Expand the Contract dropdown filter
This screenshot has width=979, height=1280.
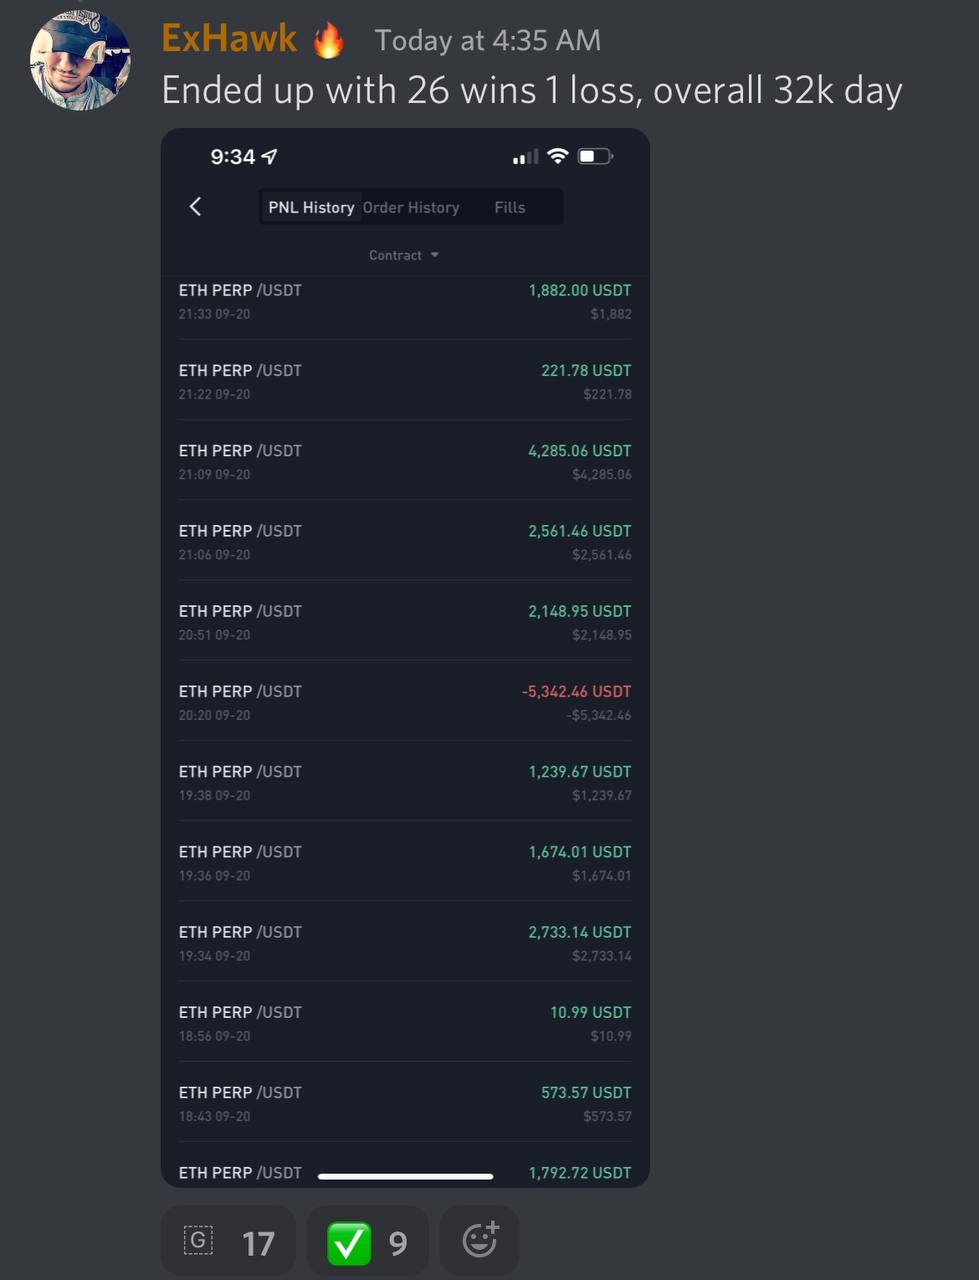(x=404, y=255)
